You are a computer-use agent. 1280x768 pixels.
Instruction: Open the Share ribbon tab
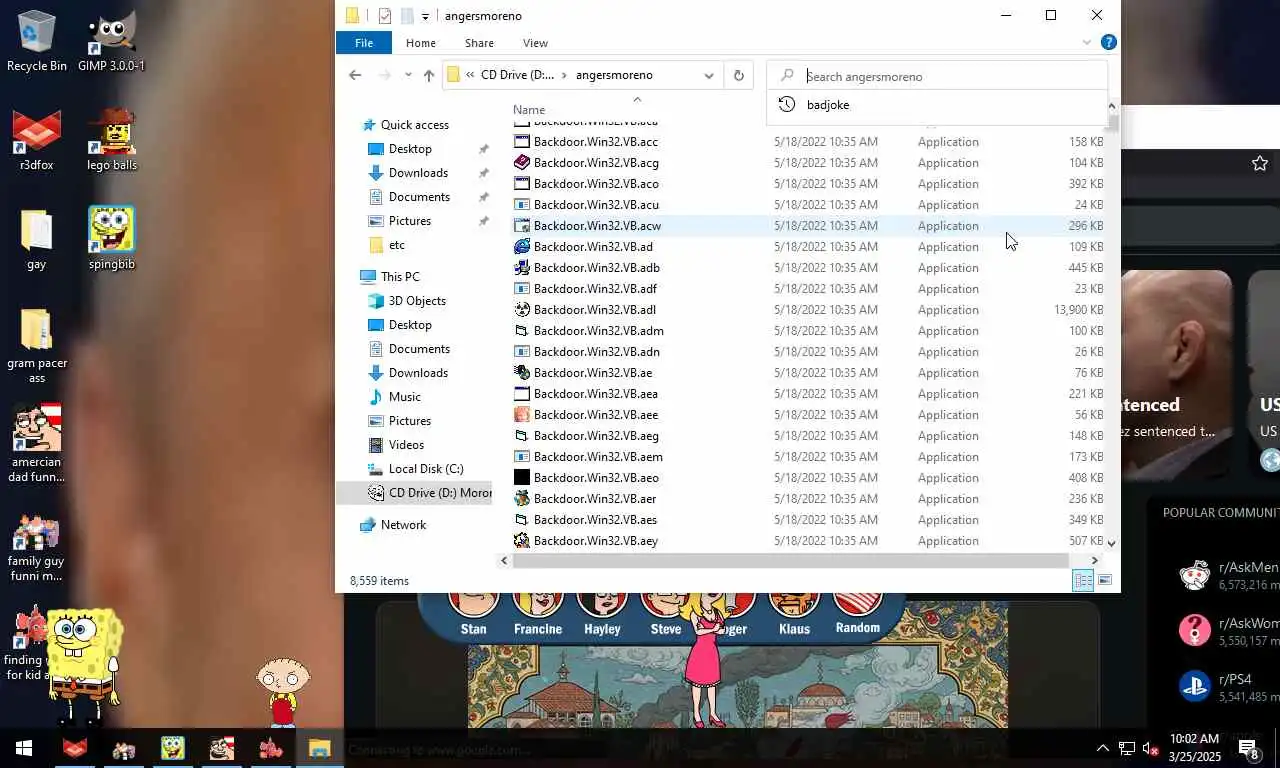pyautogui.click(x=479, y=43)
